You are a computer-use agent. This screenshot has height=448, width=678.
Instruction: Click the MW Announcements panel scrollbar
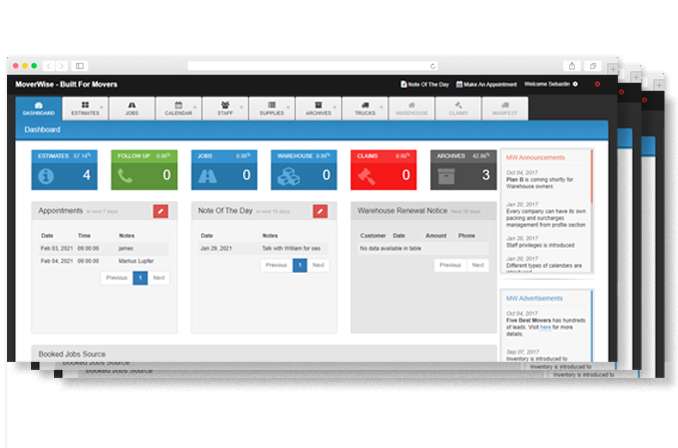click(x=592, y=176)
